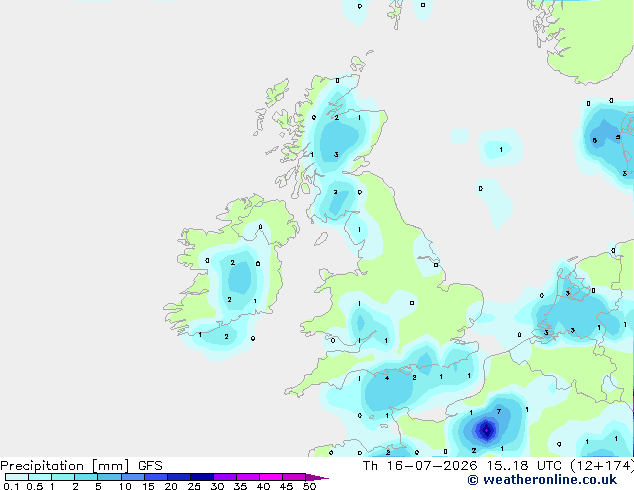Viewport: 634px width, 490px height.
Task: Pick the 45–50 mm legend swatch
Action: (294, 477)
